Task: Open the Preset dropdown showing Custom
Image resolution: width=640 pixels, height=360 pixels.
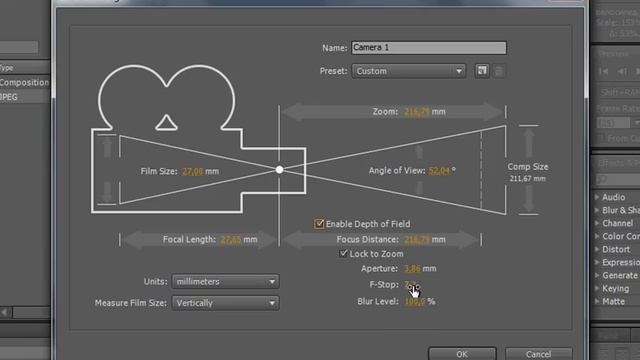Action: coord(409,71)
